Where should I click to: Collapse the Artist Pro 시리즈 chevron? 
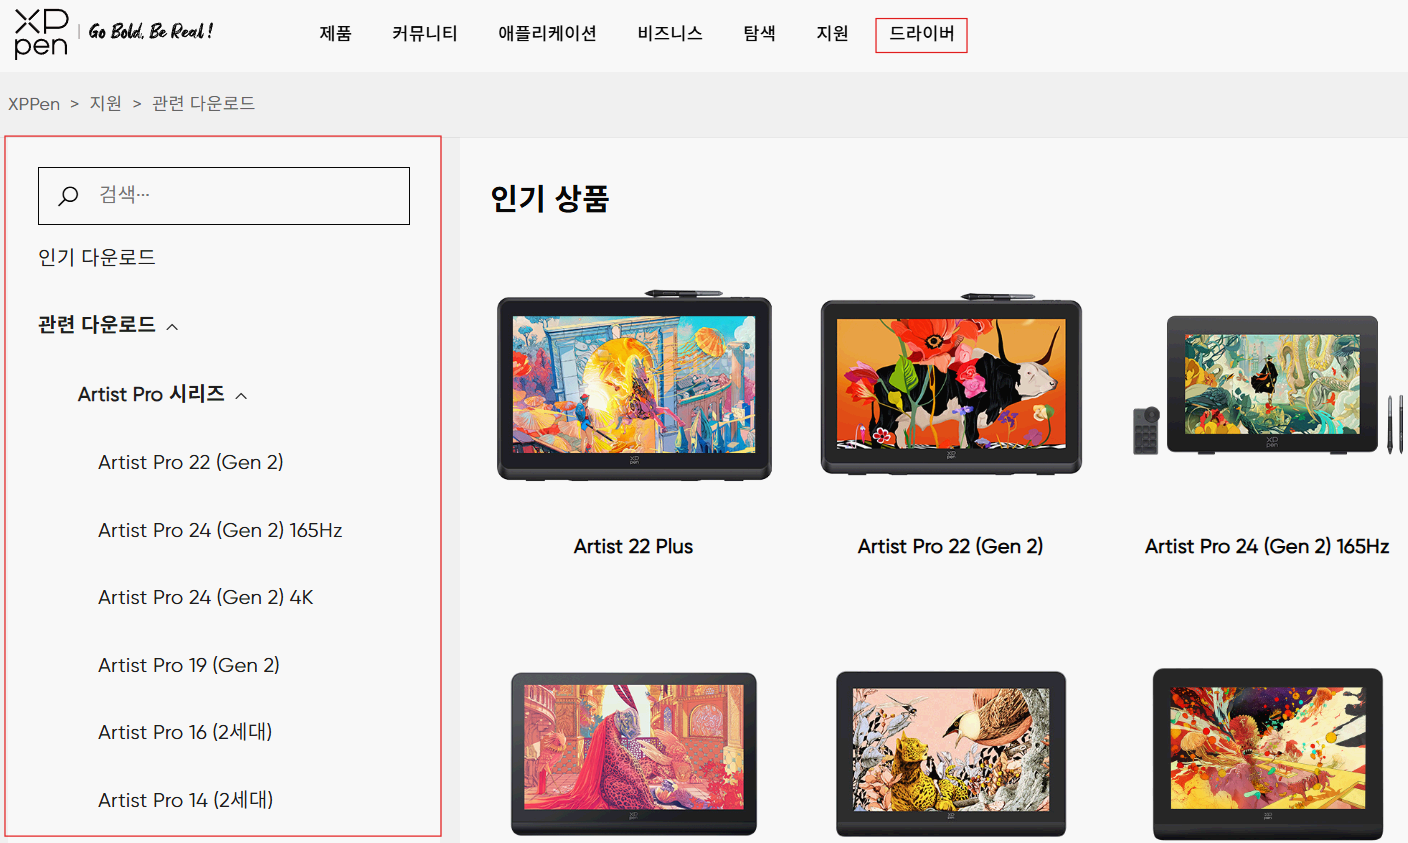[241, 396]
